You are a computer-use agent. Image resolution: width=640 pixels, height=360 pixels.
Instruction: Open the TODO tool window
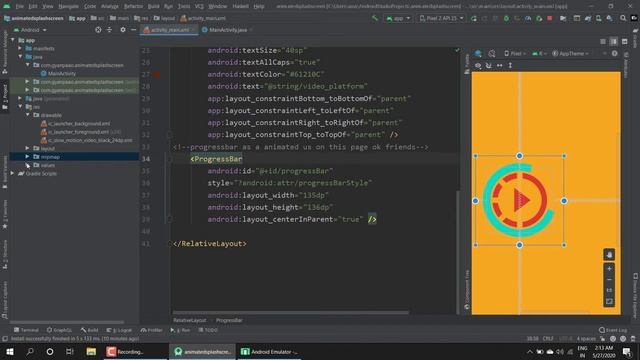click(208, 330)
